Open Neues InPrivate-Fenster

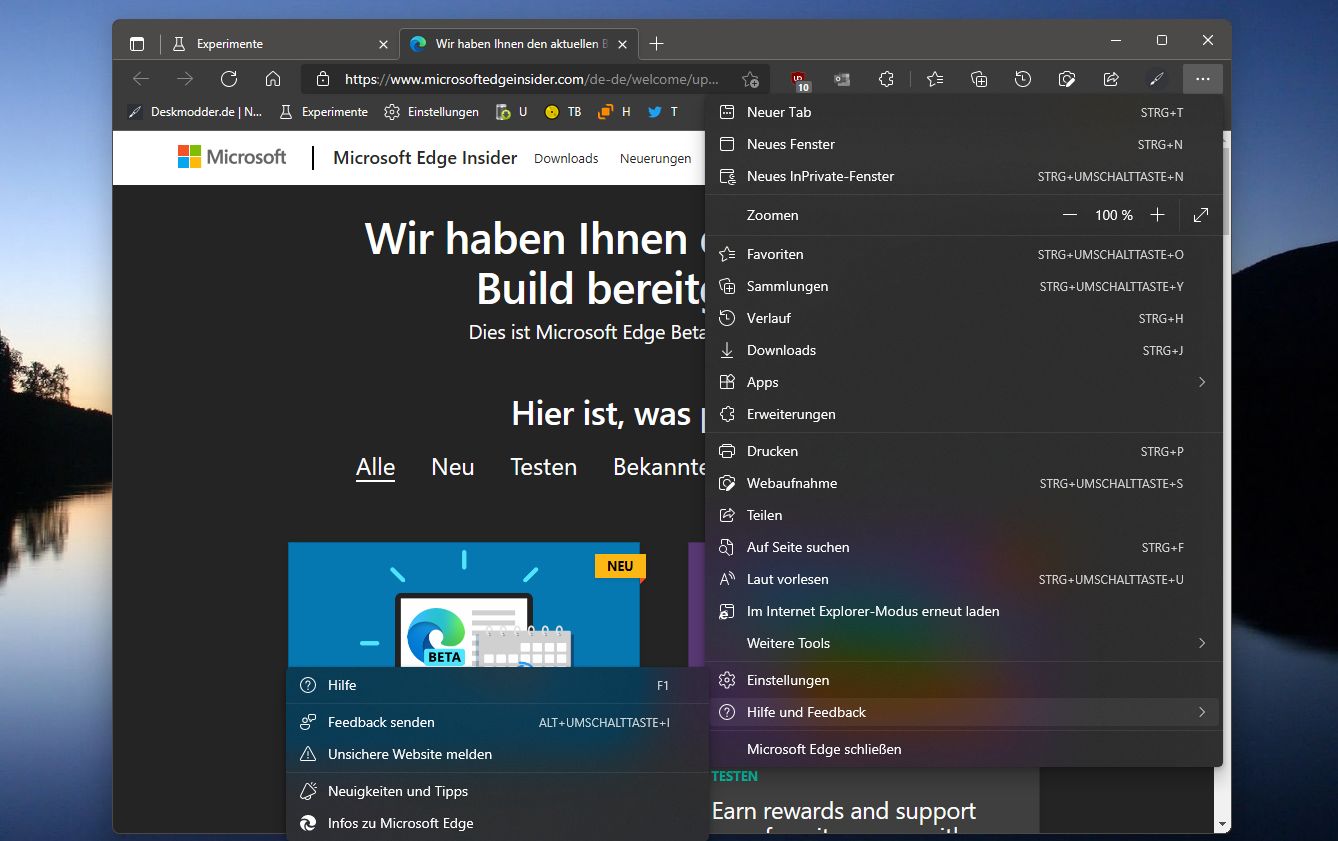point(964,177)
